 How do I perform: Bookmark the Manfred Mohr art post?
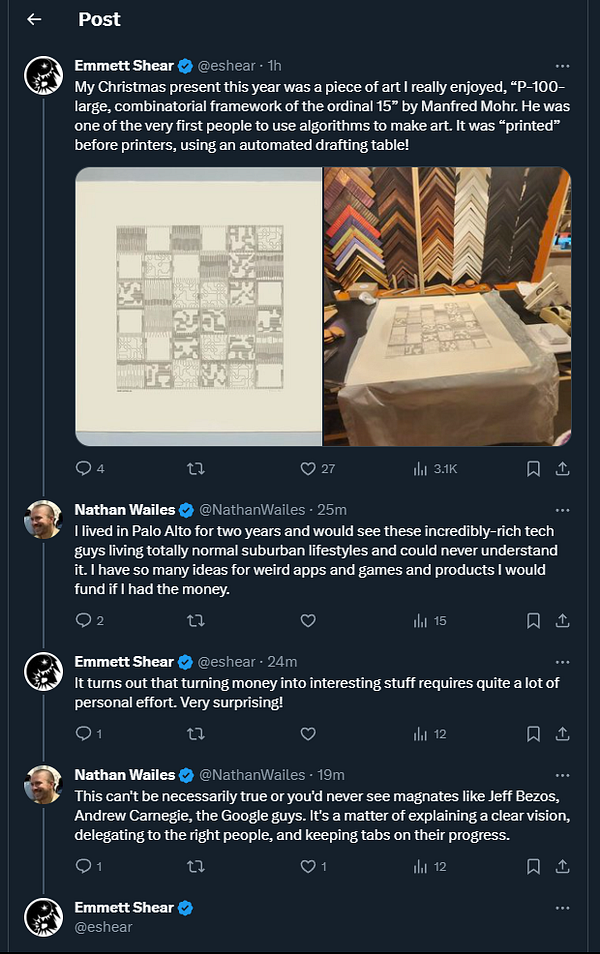click(x=534, y=468)
